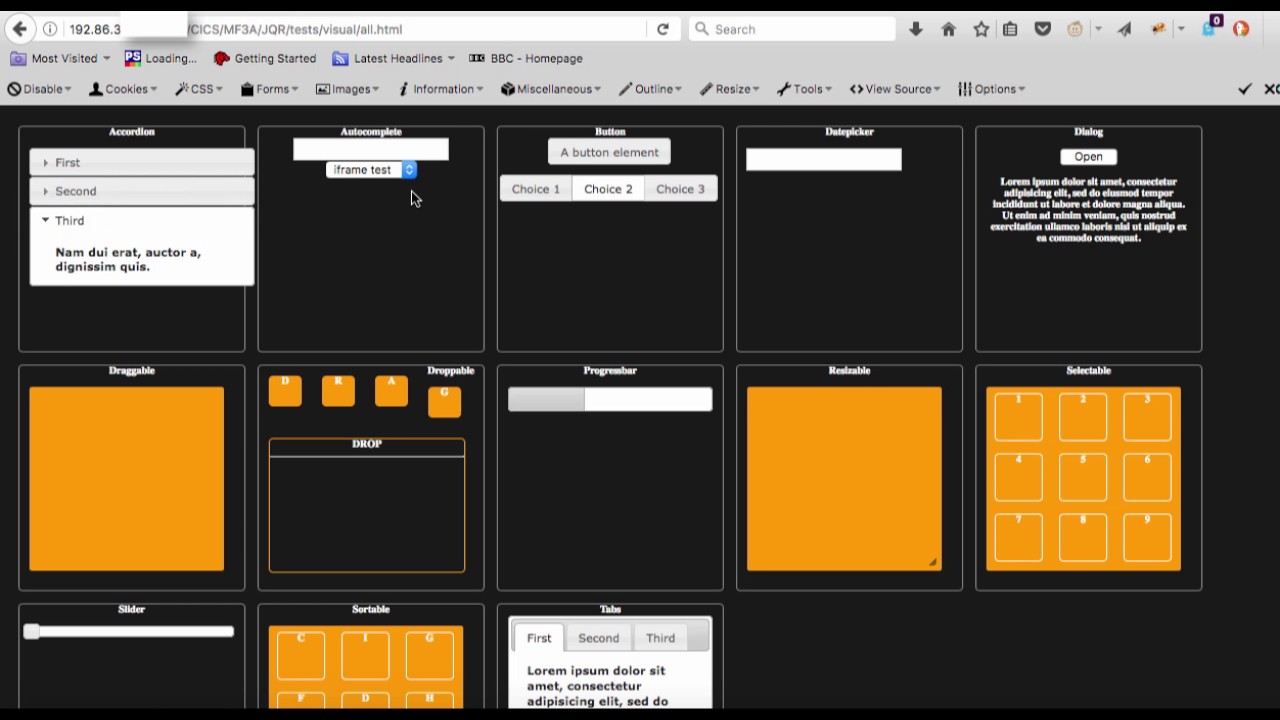
Task: Select selectable item 5
Action: click(1082, 477)
